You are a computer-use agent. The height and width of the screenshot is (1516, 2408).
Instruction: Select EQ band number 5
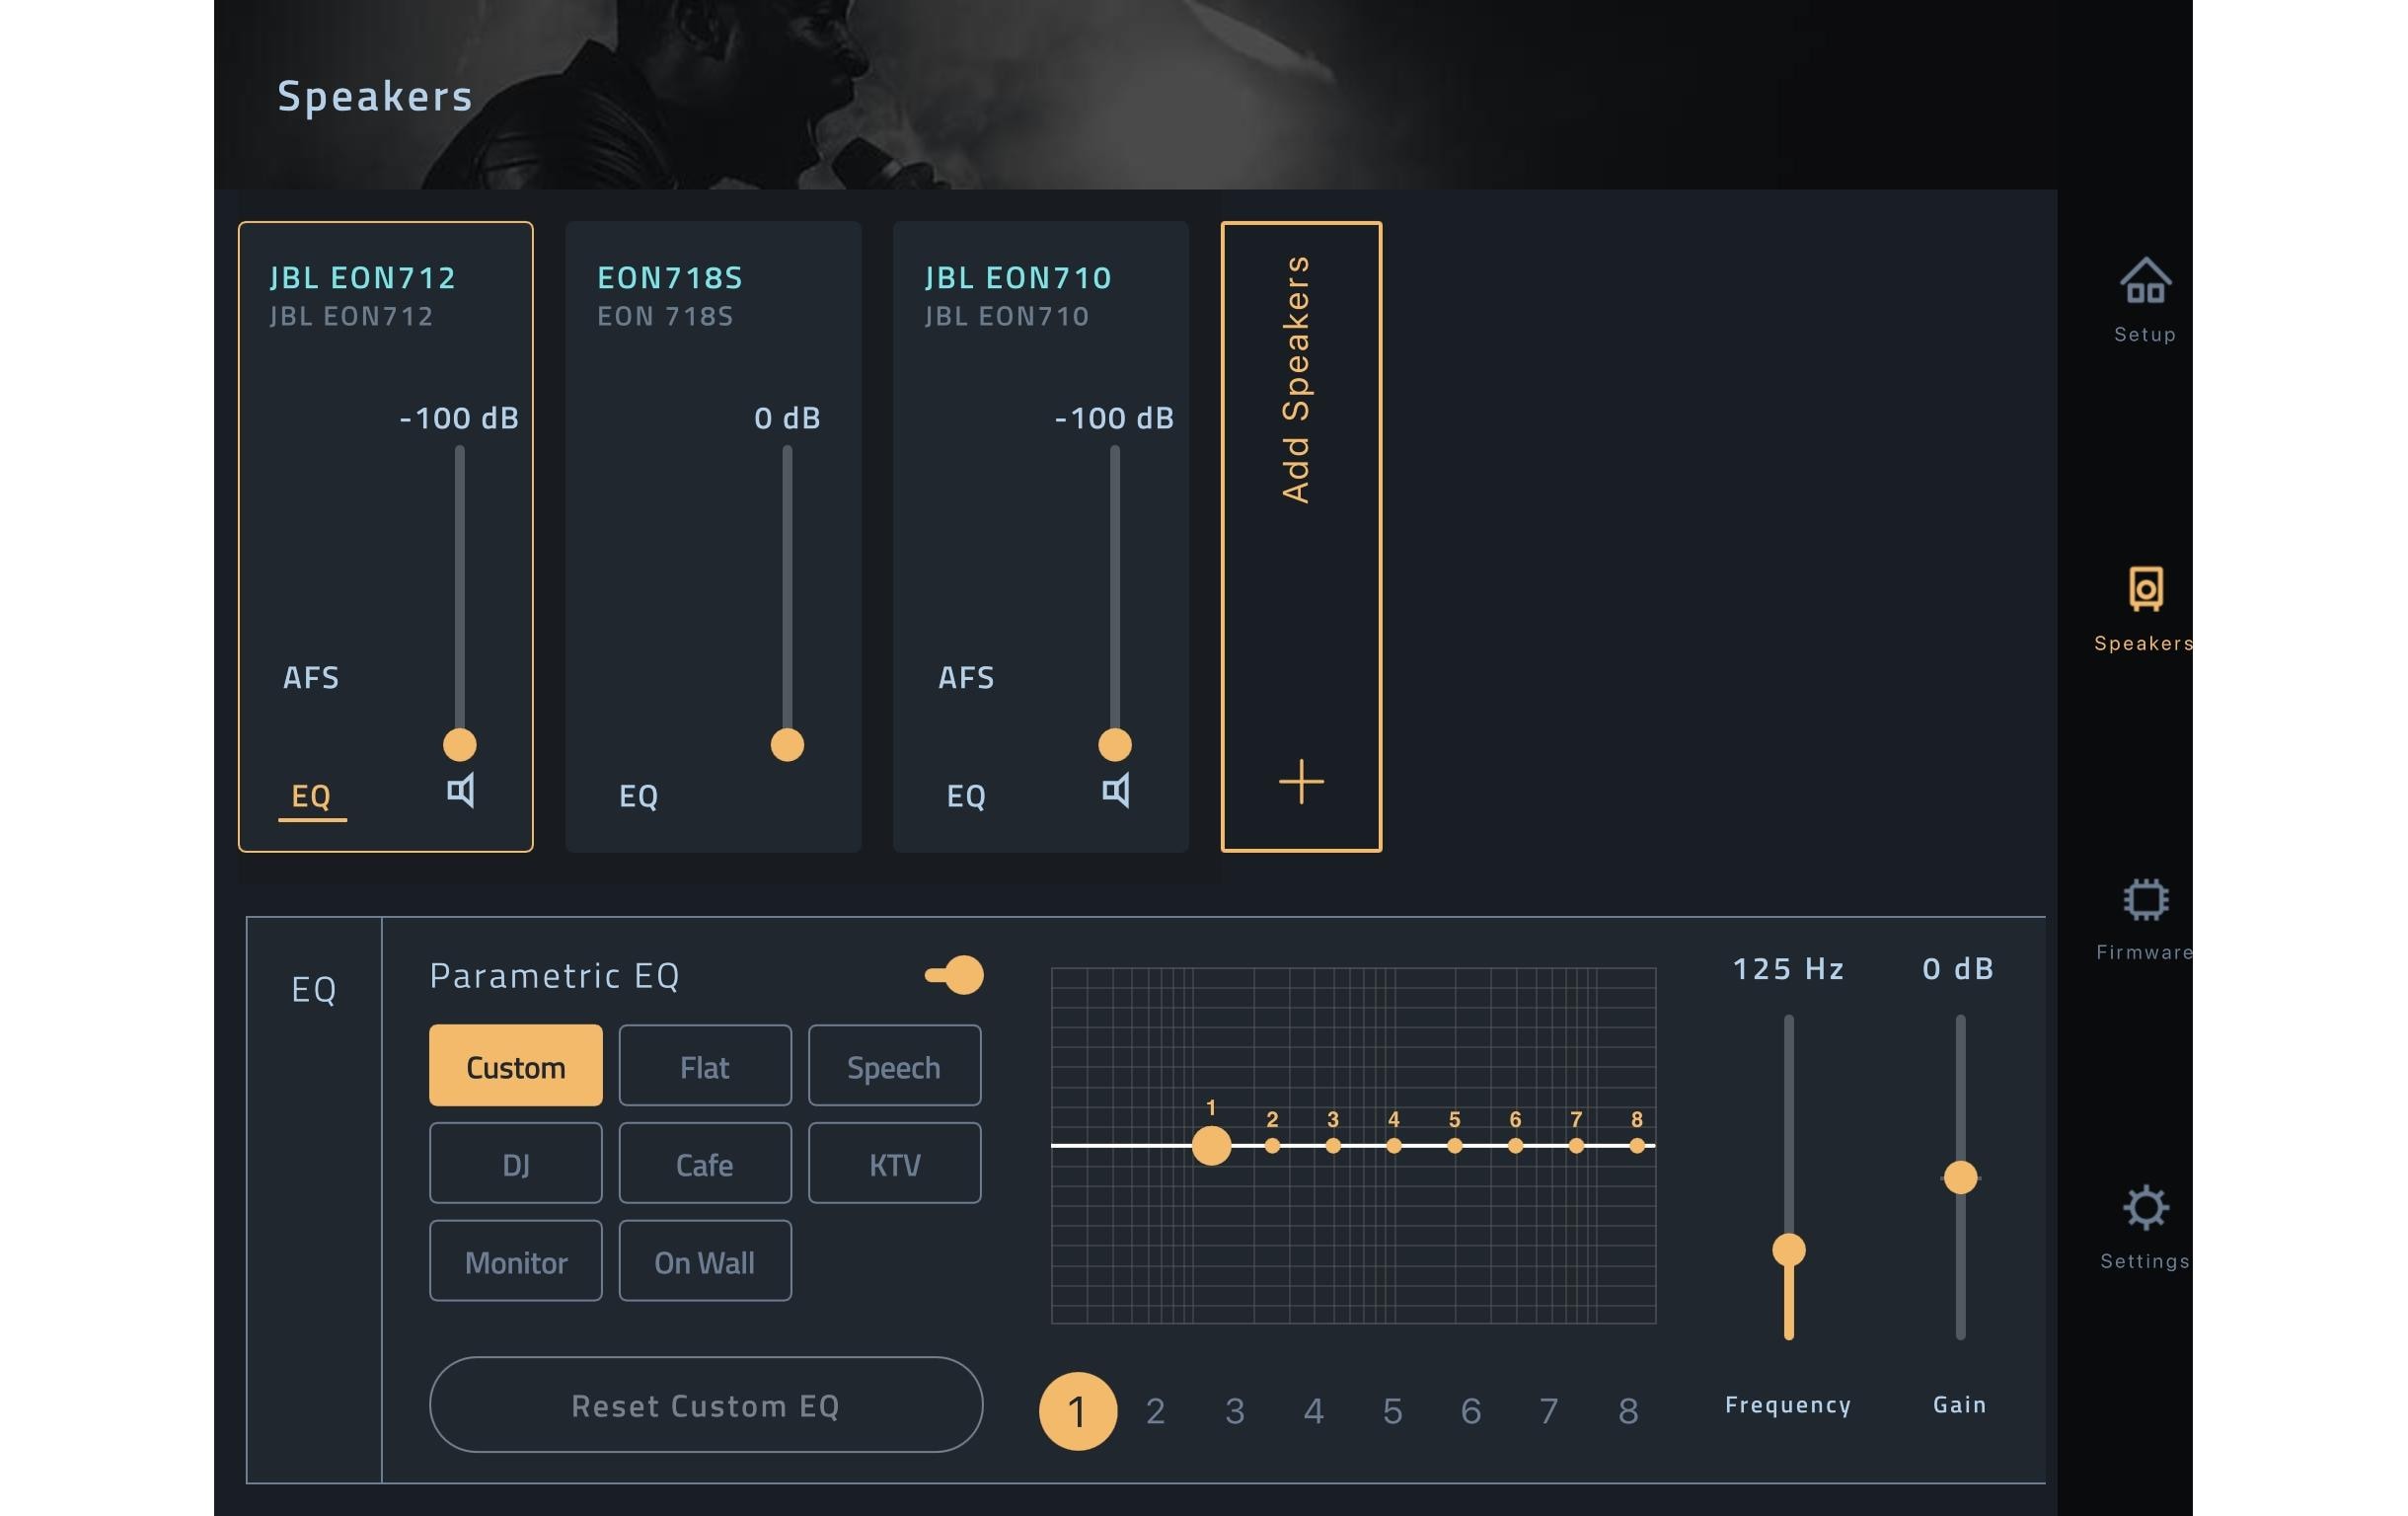tap(1392, 1411)
